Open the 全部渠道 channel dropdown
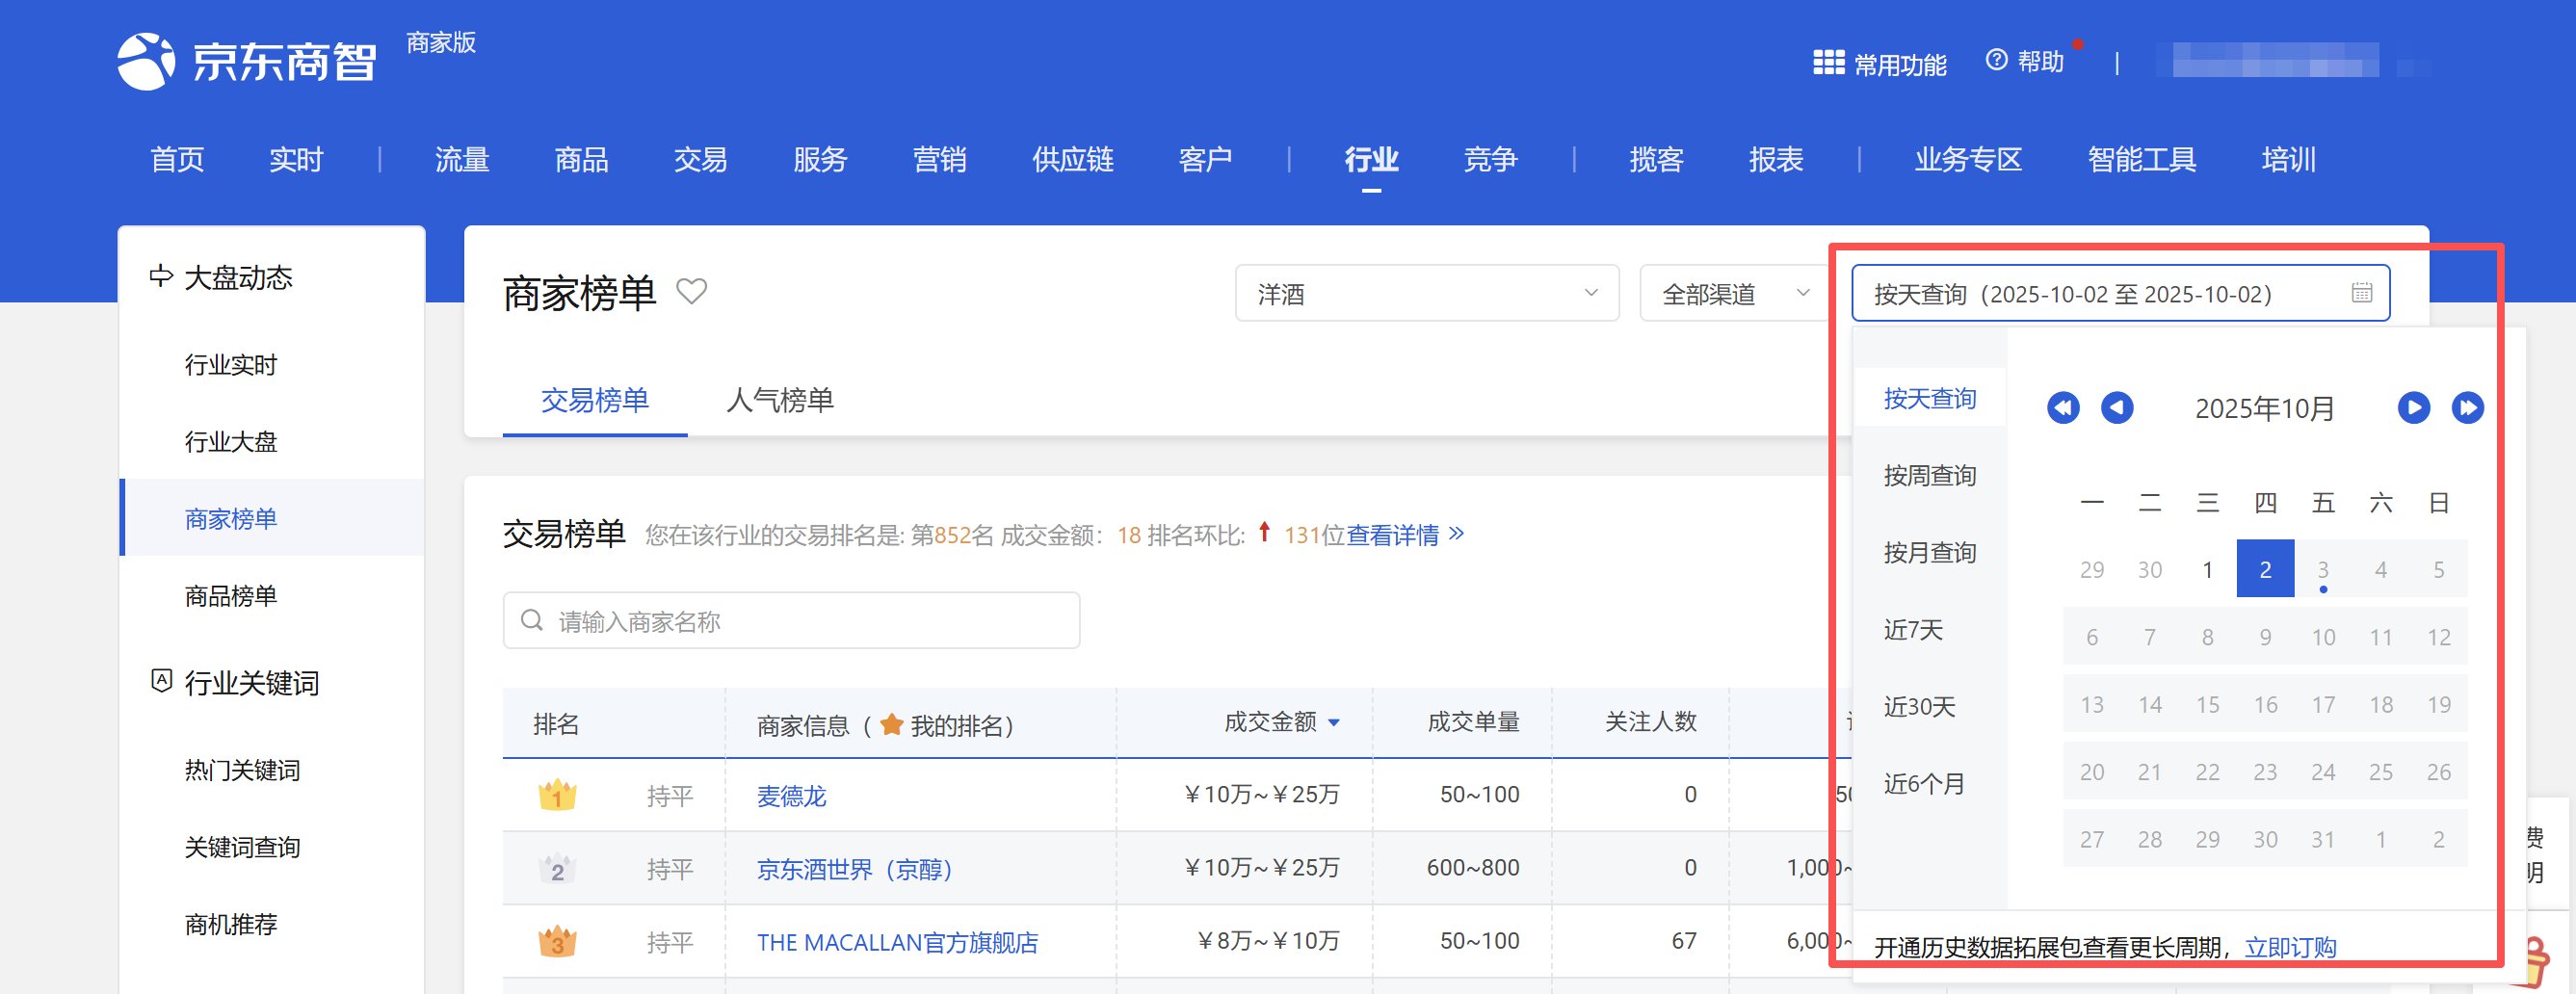 pos(1737,293)
